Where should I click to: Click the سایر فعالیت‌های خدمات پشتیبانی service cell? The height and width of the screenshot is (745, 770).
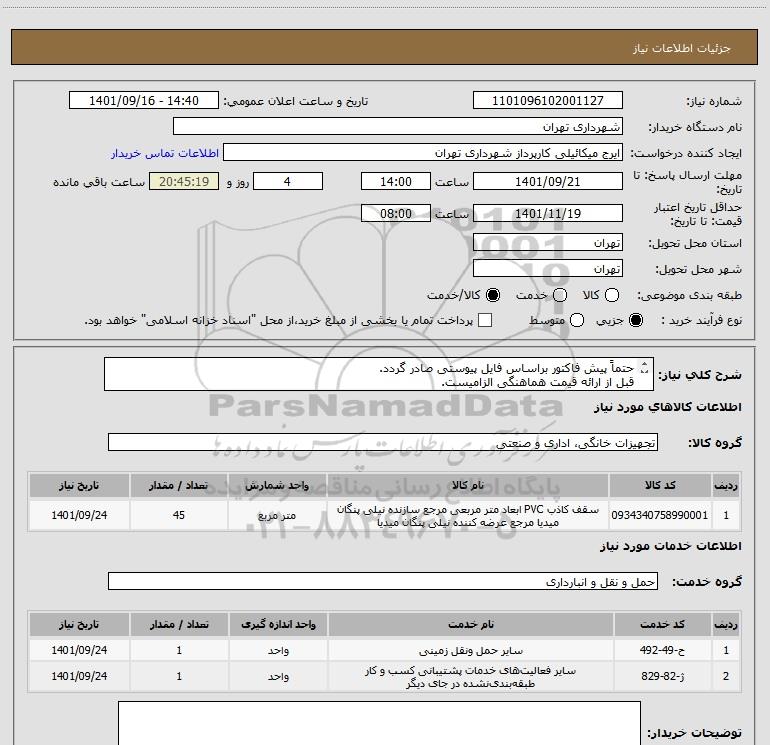[470, 676]
